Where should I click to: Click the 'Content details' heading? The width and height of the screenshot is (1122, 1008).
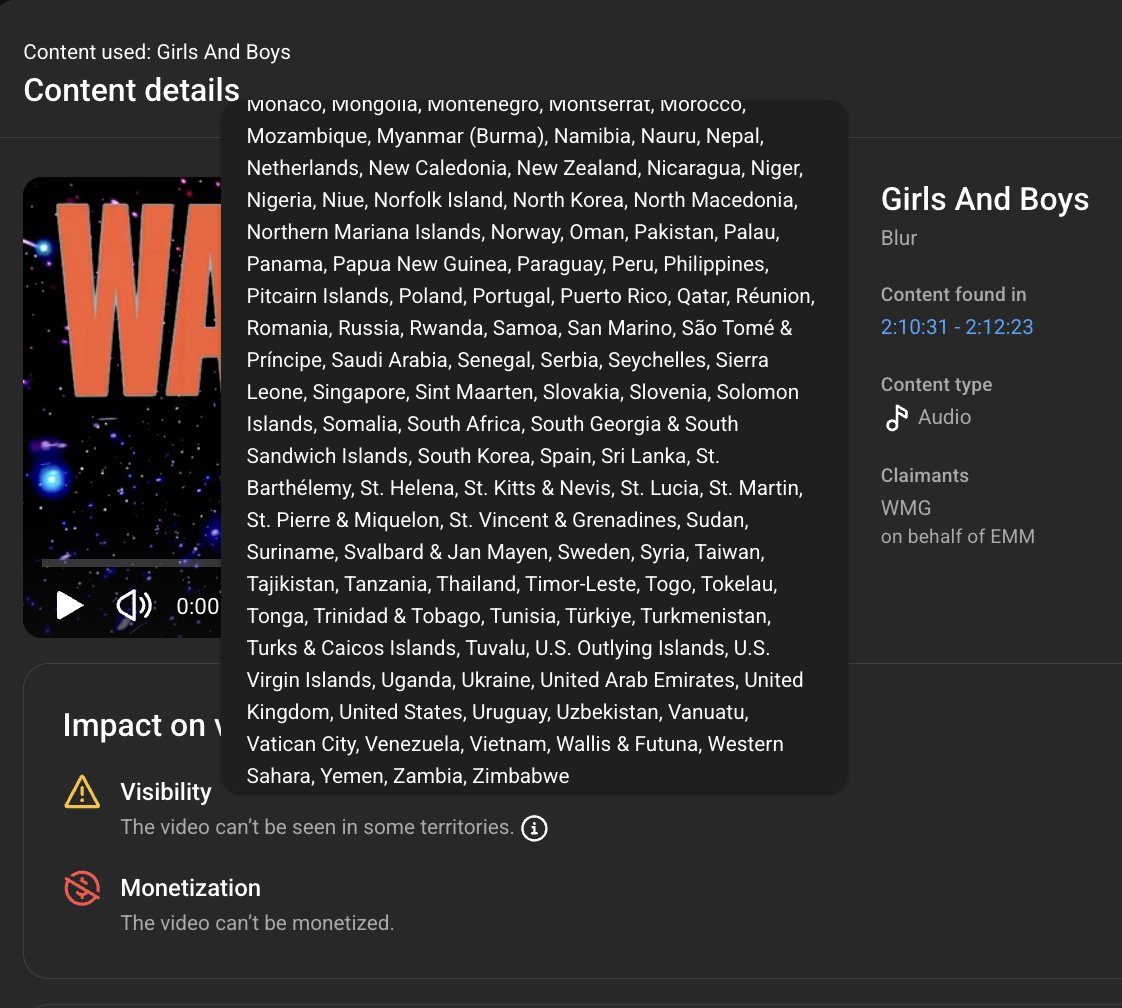click(x=132, y=90)
